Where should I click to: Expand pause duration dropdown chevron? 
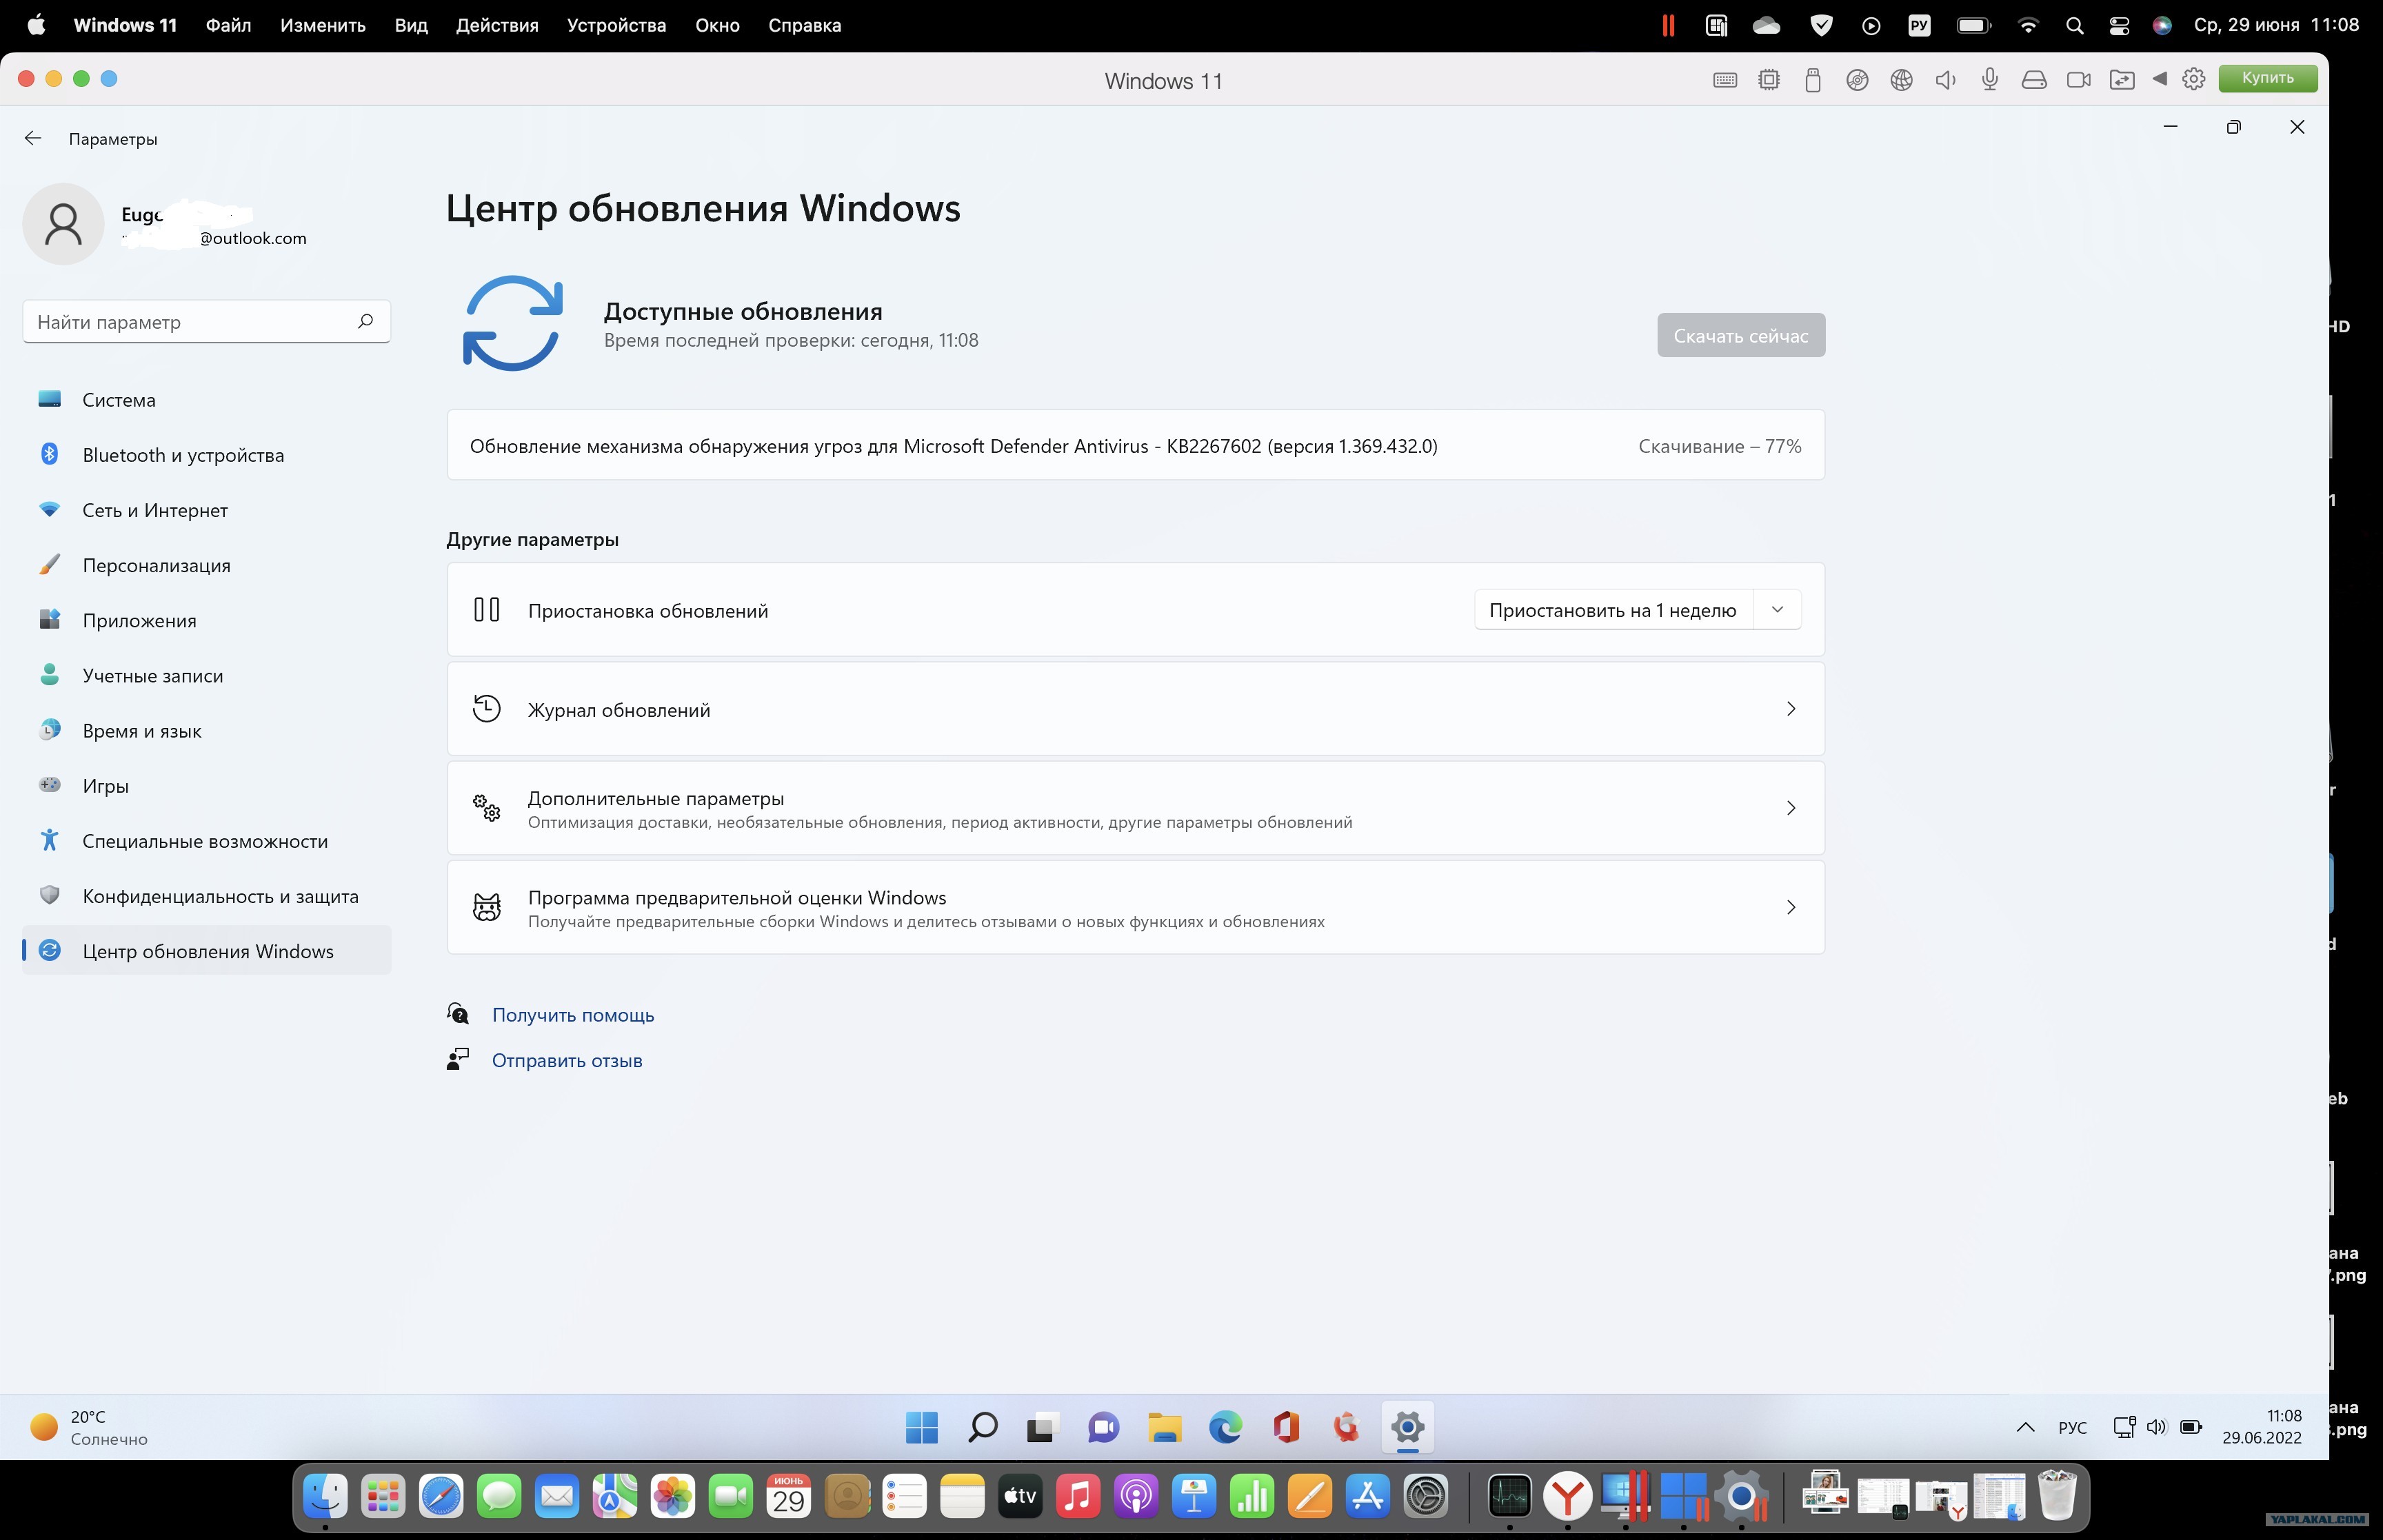point(1777,610)
